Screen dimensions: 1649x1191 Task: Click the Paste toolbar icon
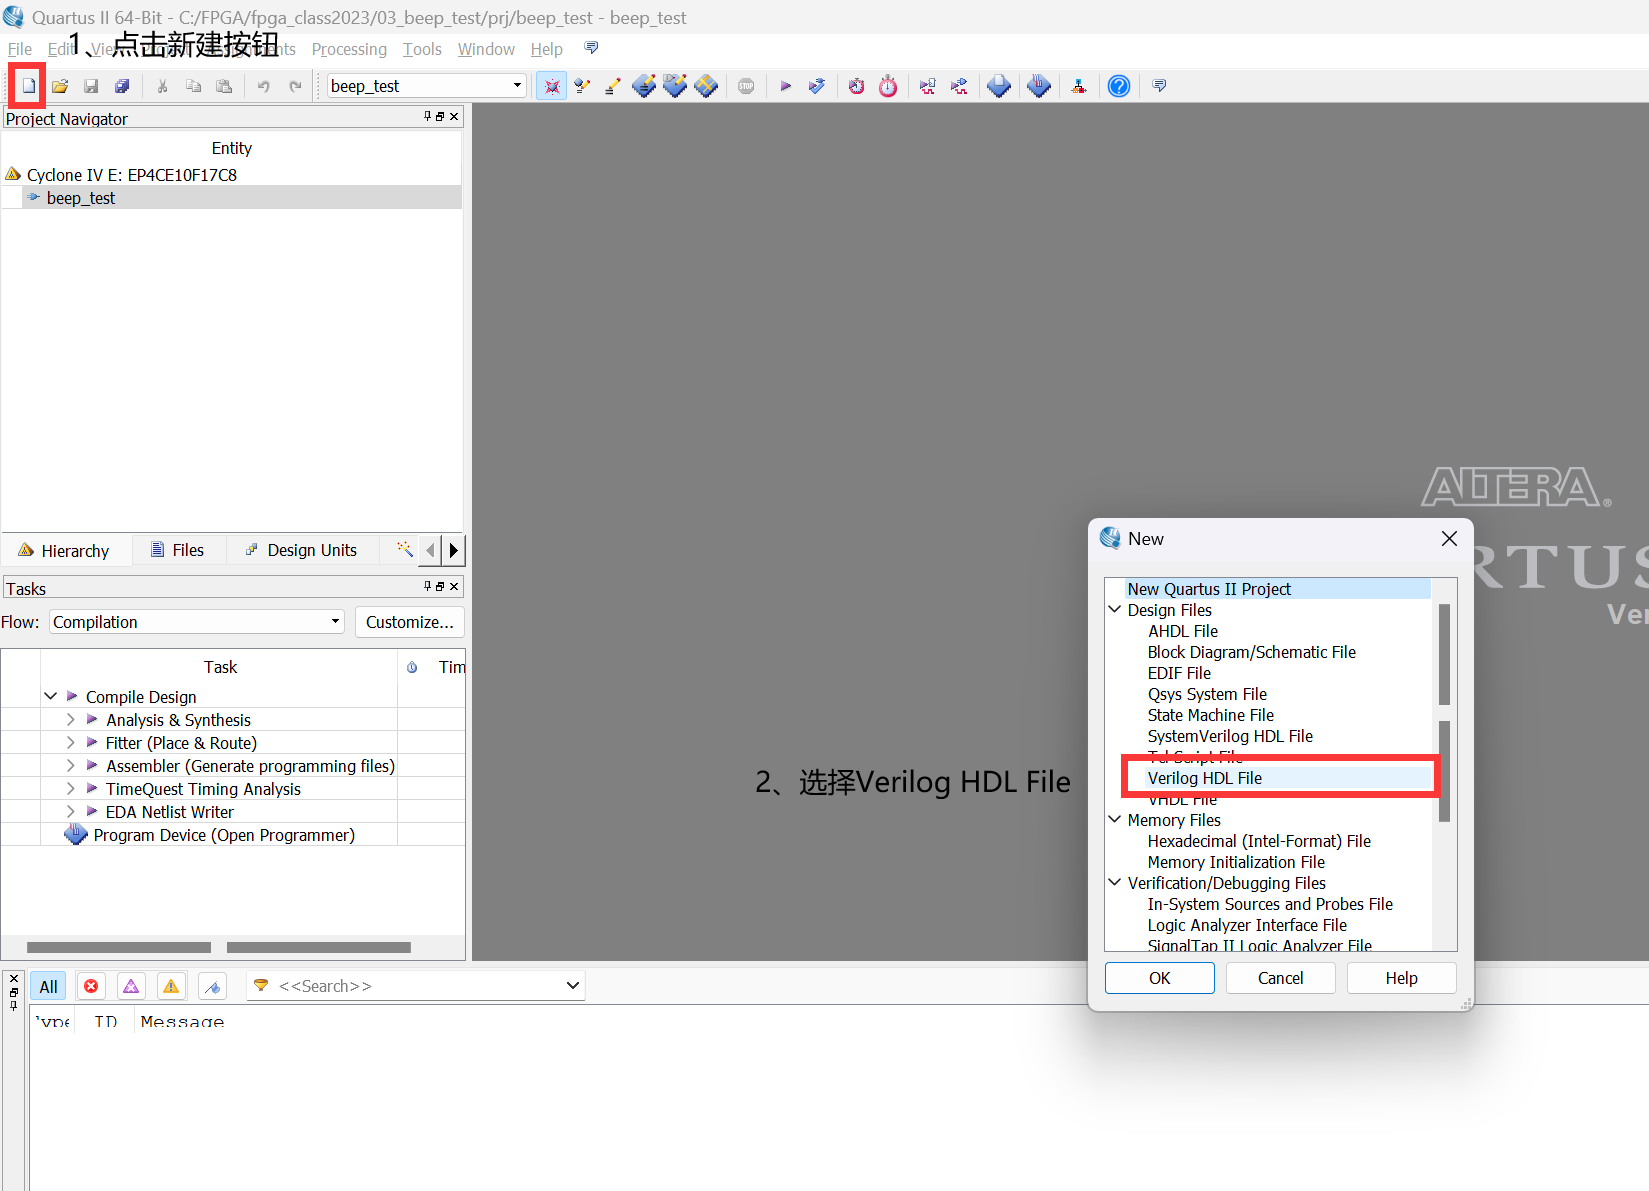pos(224,86)
